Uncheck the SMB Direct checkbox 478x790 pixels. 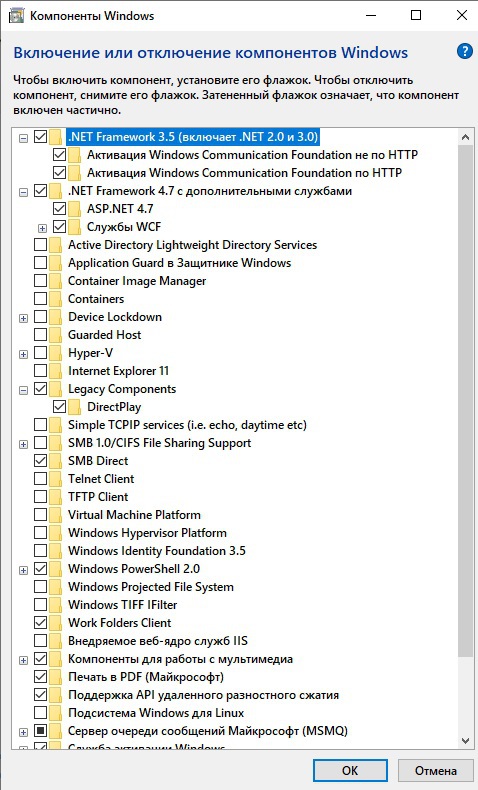tap(40, 460)
